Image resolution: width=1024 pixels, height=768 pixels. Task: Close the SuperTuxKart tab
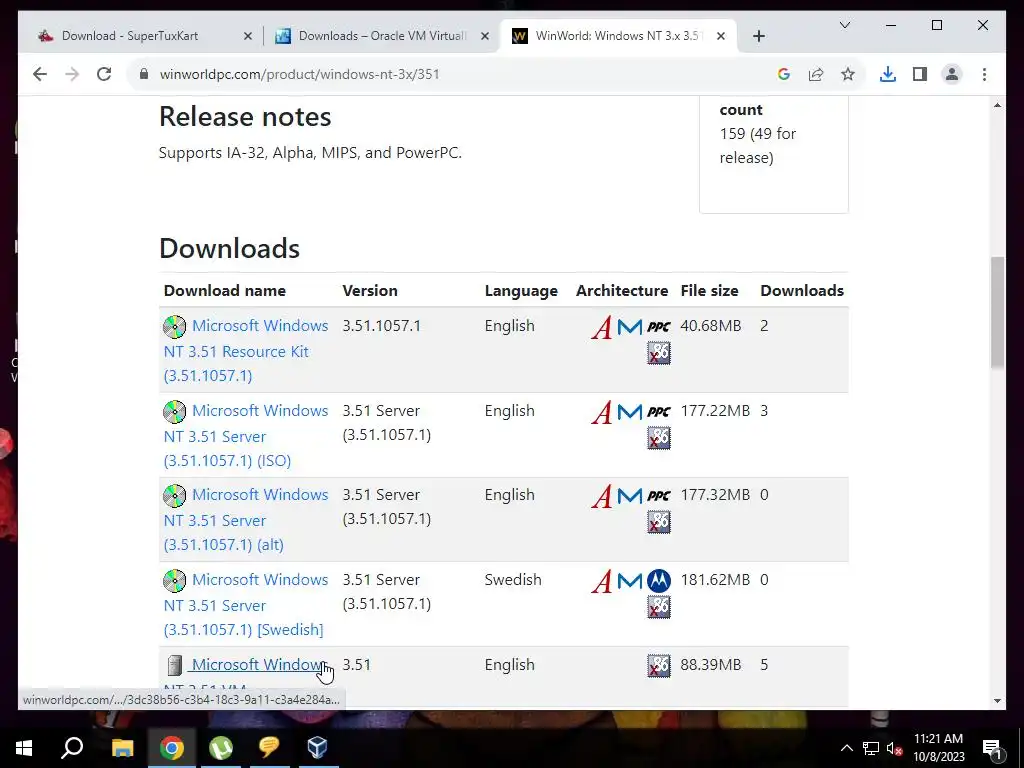(x=248, y=37)
